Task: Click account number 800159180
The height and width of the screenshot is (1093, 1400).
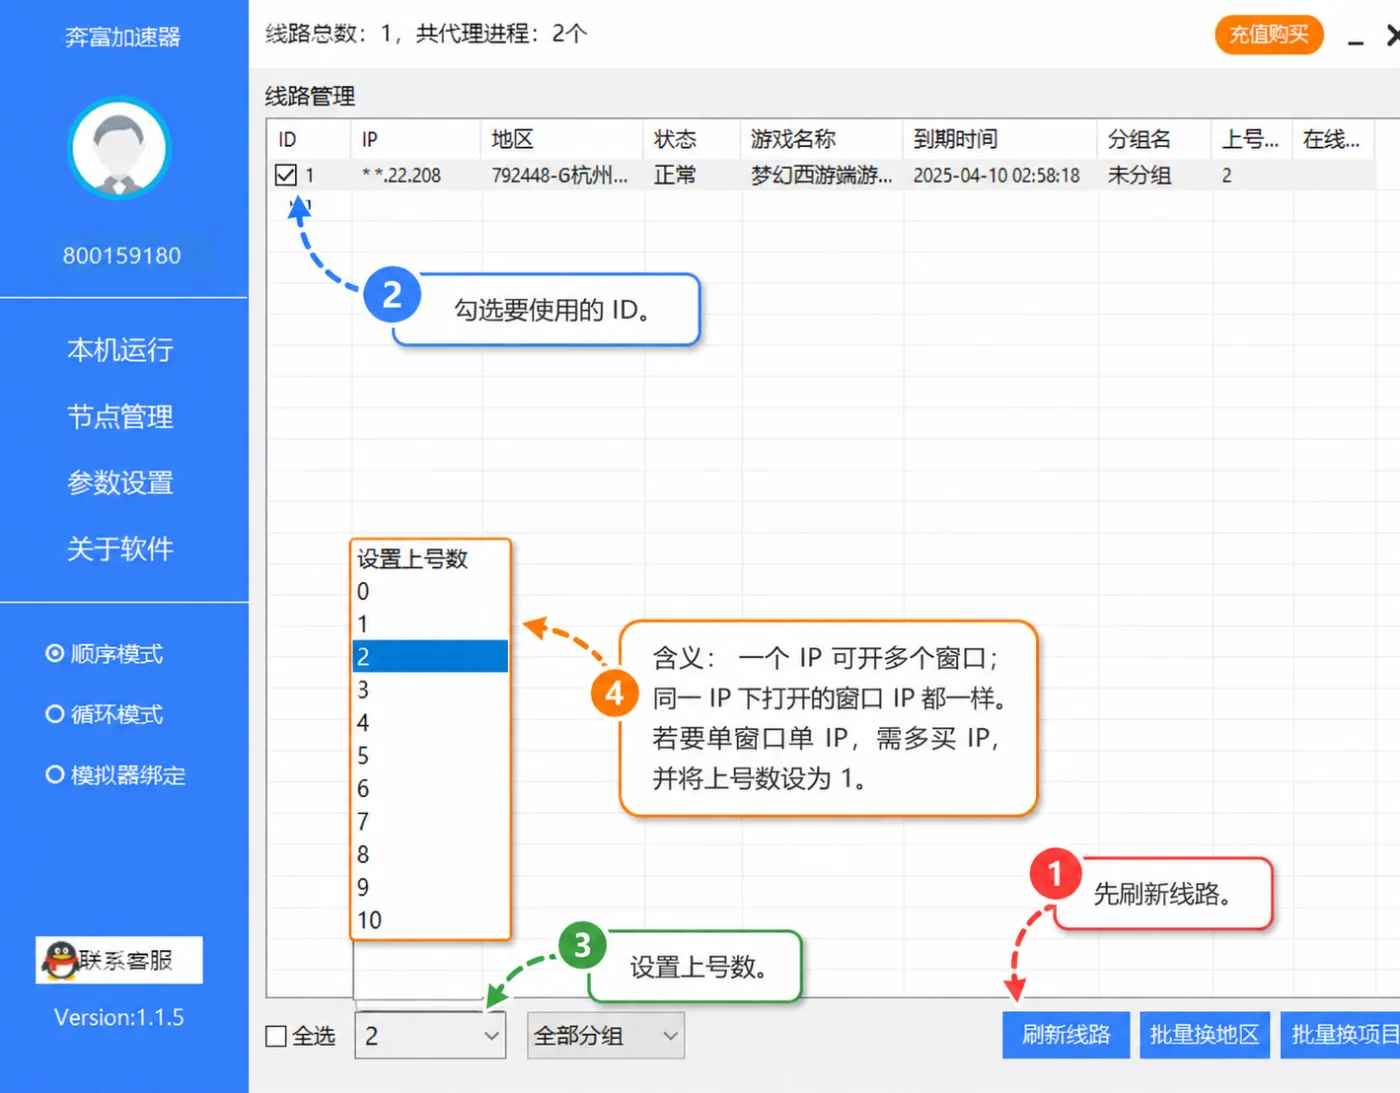Action: point(122,256)
